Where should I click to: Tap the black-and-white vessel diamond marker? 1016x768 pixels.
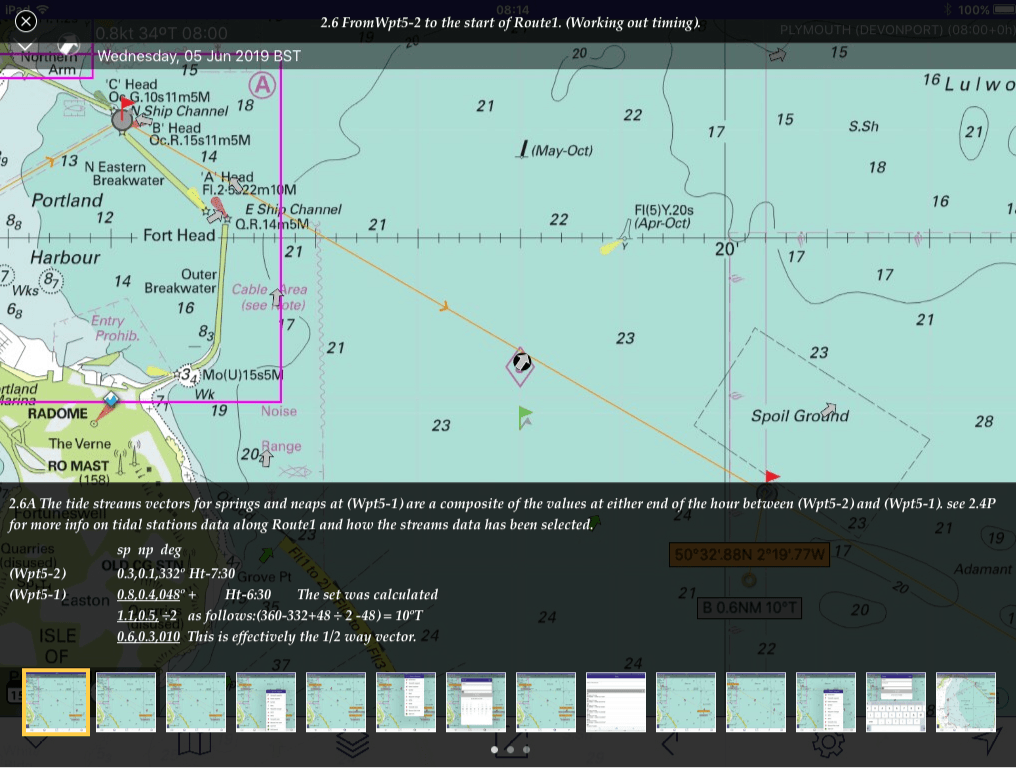(519, 365)
